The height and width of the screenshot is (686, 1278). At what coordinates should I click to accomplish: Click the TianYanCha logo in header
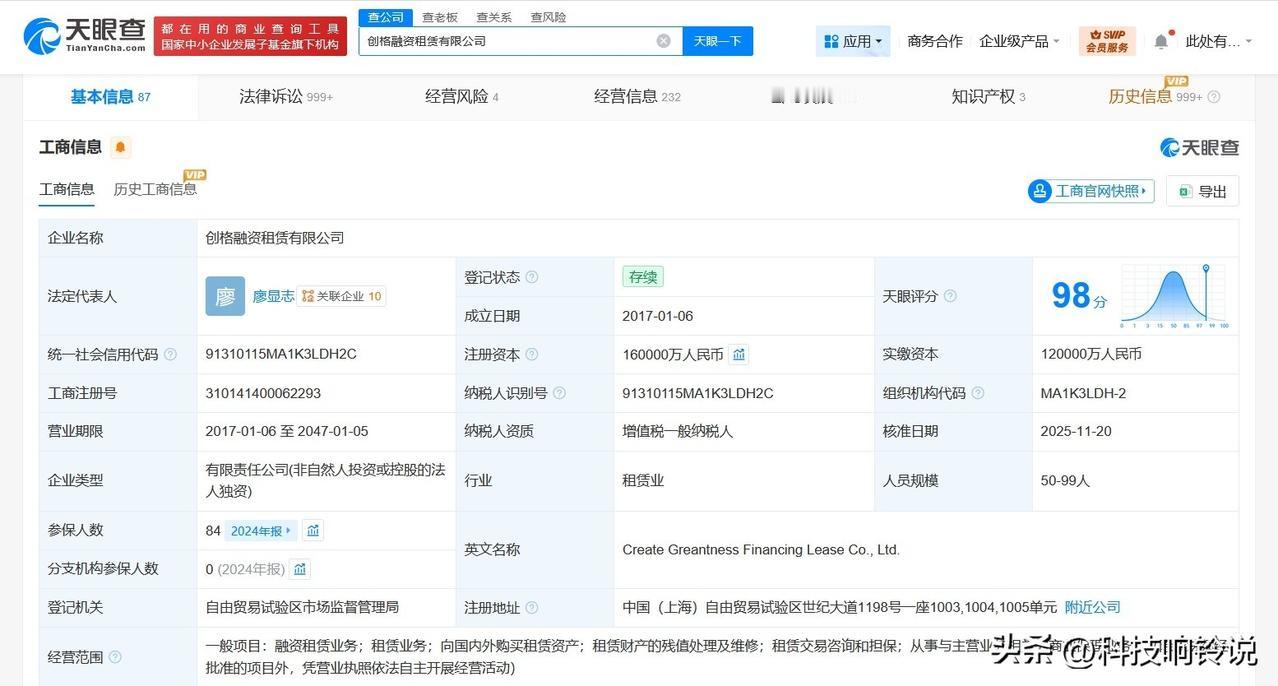pos(84,36)
